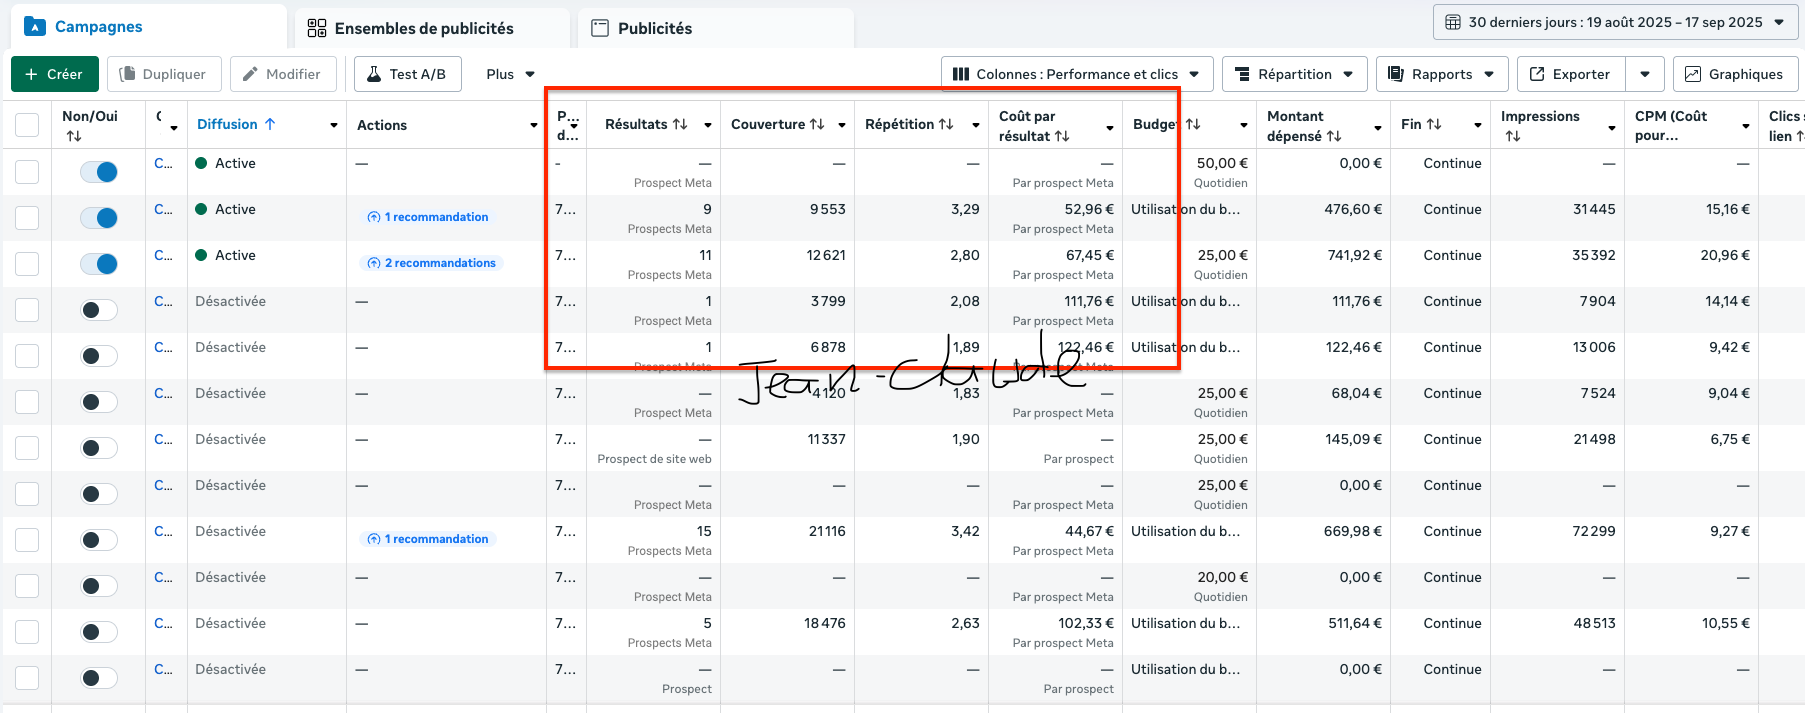Screen dimensions: 1805x713
Task: Turn off toggle of campaign with 1 recommandation, 9 results
Action: point(99,218)
